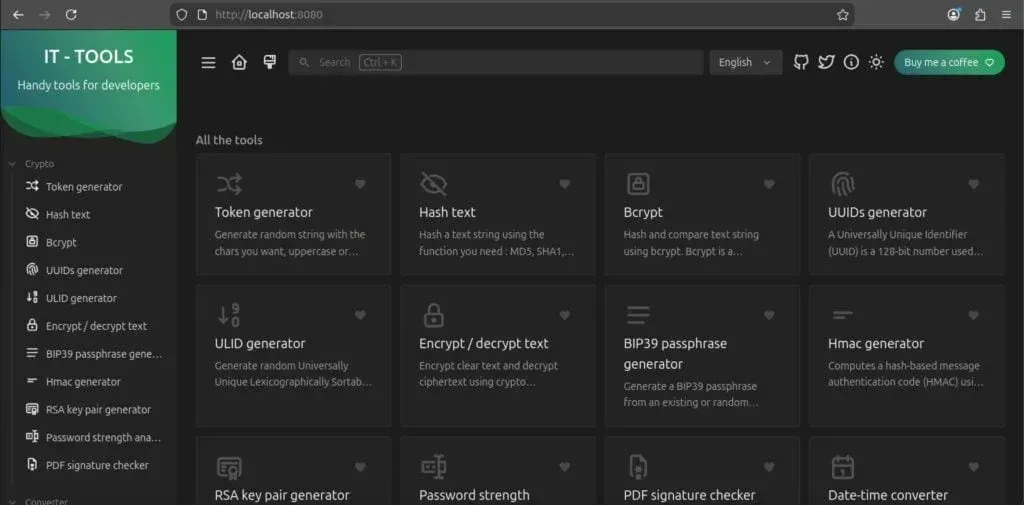Toggle the sidebar hamburger menu icon
The image size is (1024, 505).
tap(208, 63)
